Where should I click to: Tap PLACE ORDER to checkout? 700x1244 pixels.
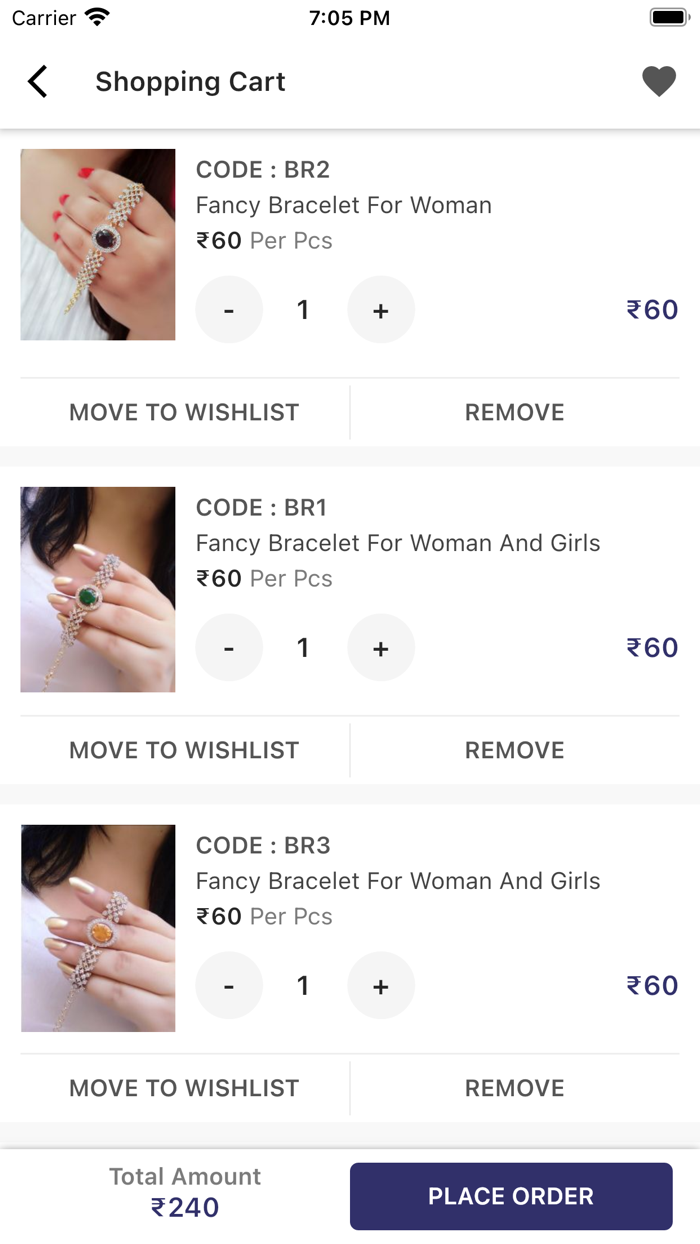(511, 1196)
